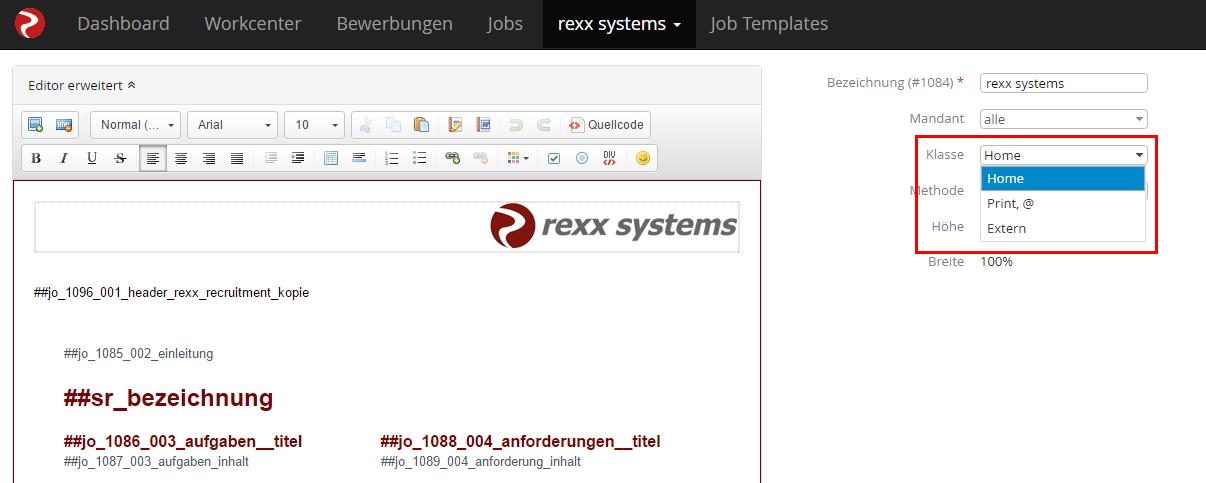The image size is (1206, 483).
Task: Insert a horizontal line
Action: pos(359,158)
